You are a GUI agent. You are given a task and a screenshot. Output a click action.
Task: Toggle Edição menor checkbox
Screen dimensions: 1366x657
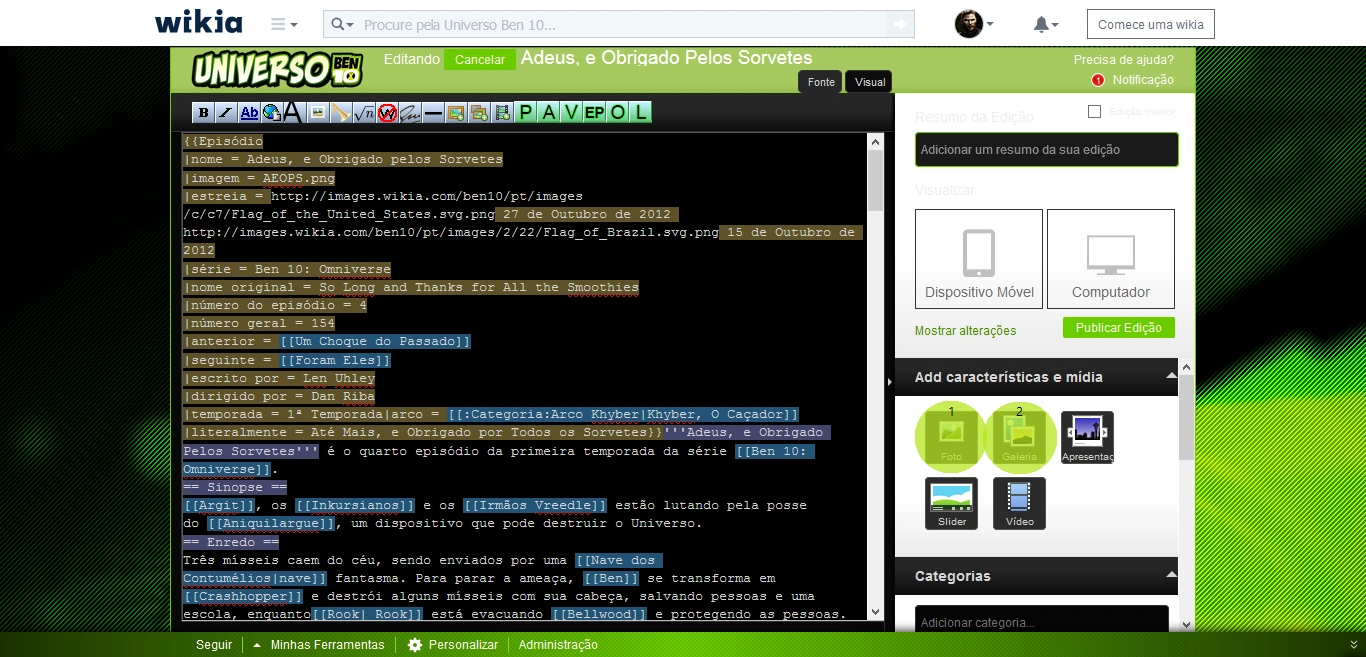[1094, 112]
